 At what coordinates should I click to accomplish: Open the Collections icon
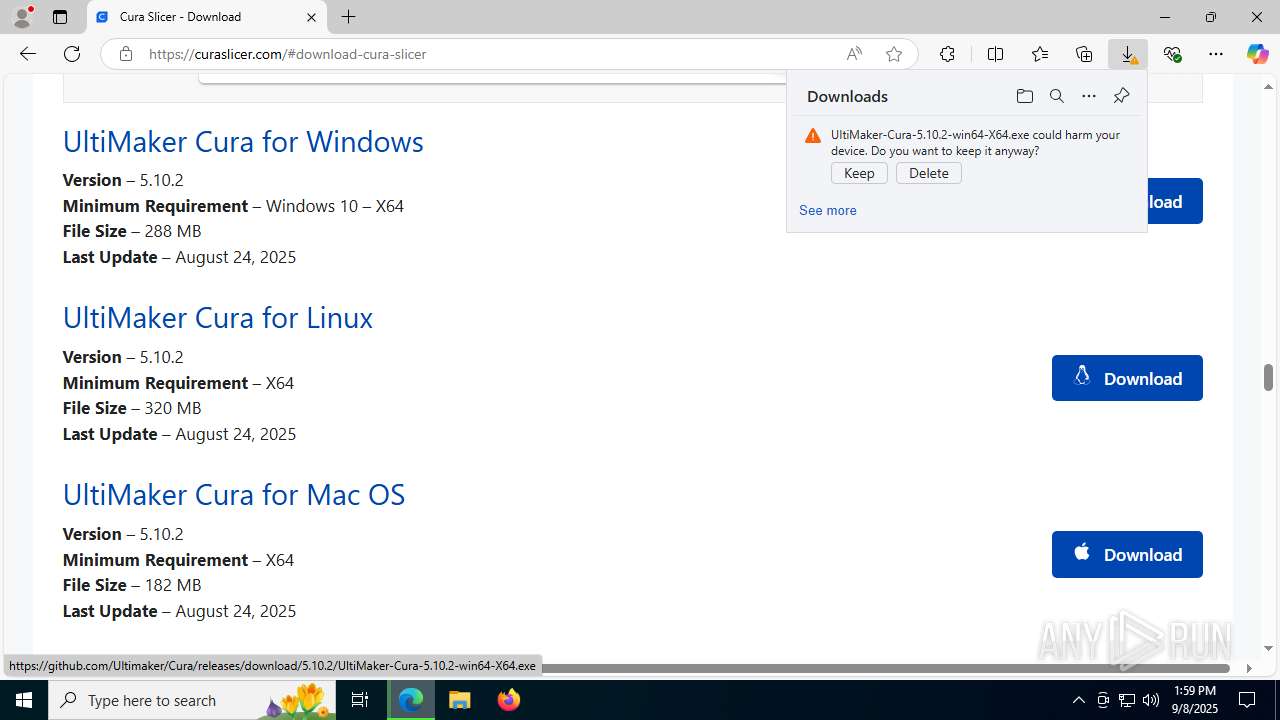click(x=1084, y=54)
